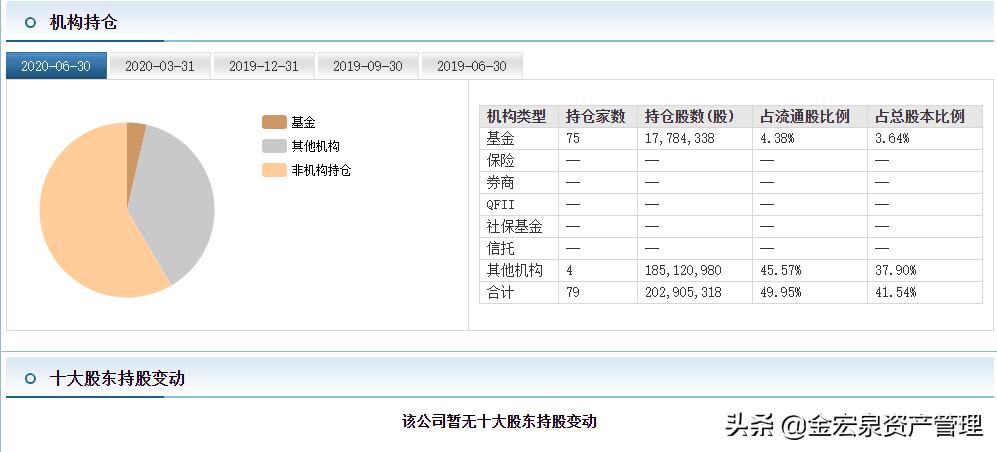Click the 其他机构 legend label

coord(315,146)
